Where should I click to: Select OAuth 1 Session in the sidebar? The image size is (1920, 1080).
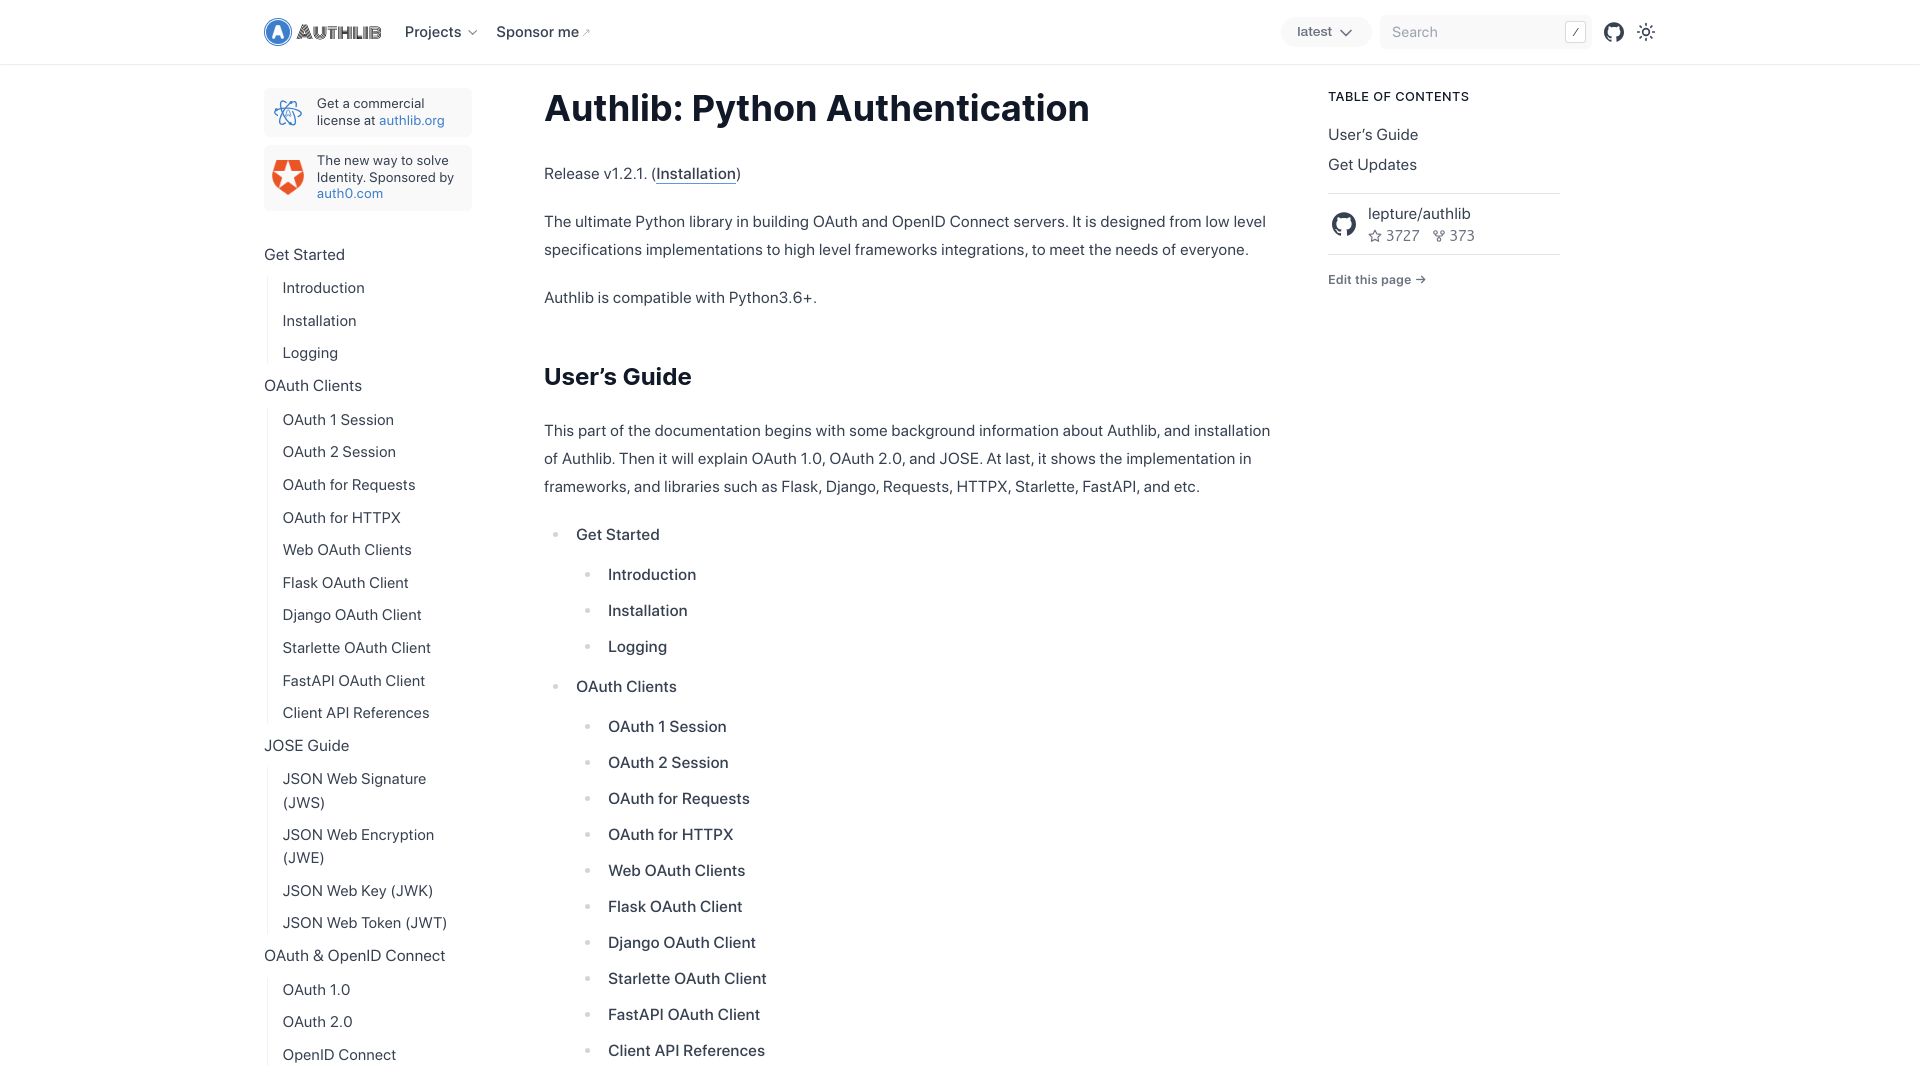pos(338,420)
